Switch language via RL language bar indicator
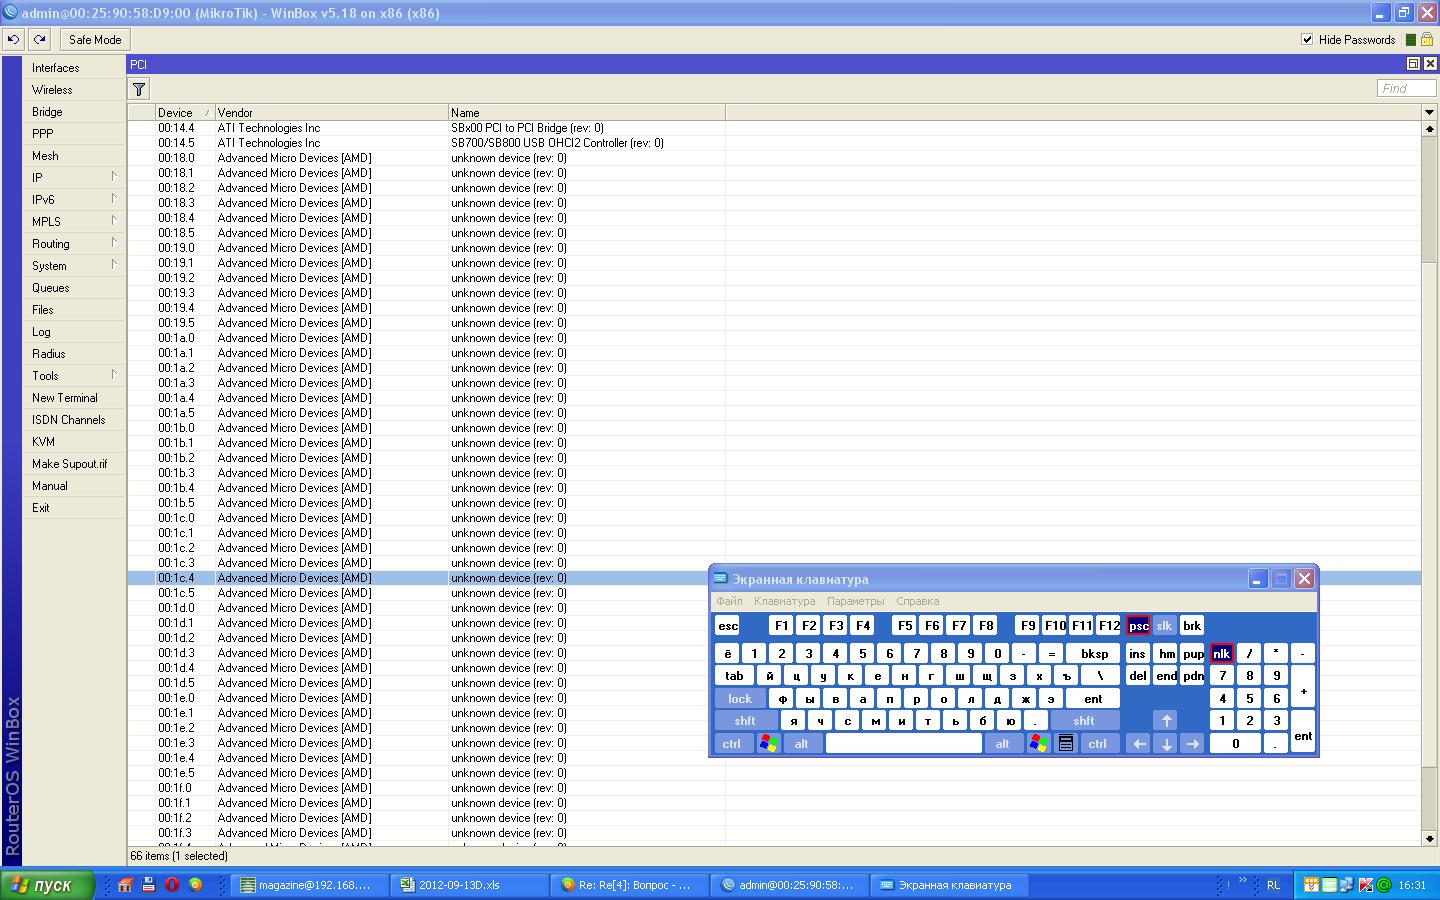1440x900 pixels. 1273,885
